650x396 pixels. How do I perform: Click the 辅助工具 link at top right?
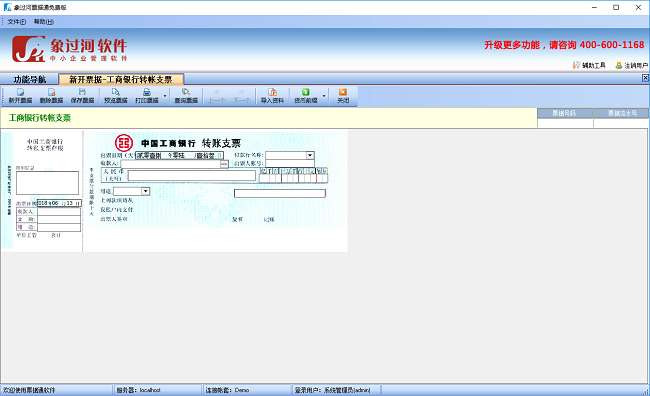pyautogui.click(x=589, y=65)
